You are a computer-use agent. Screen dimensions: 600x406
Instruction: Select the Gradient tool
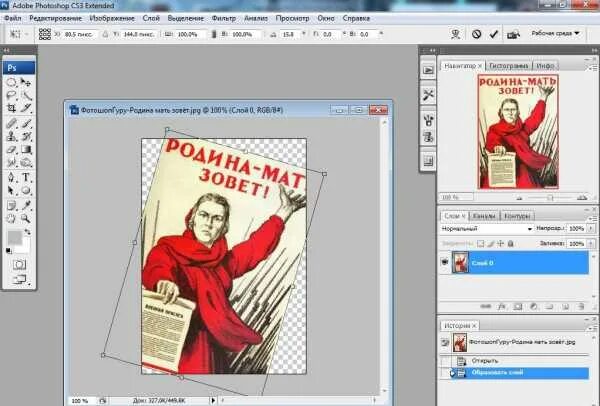tap(26, 150)
